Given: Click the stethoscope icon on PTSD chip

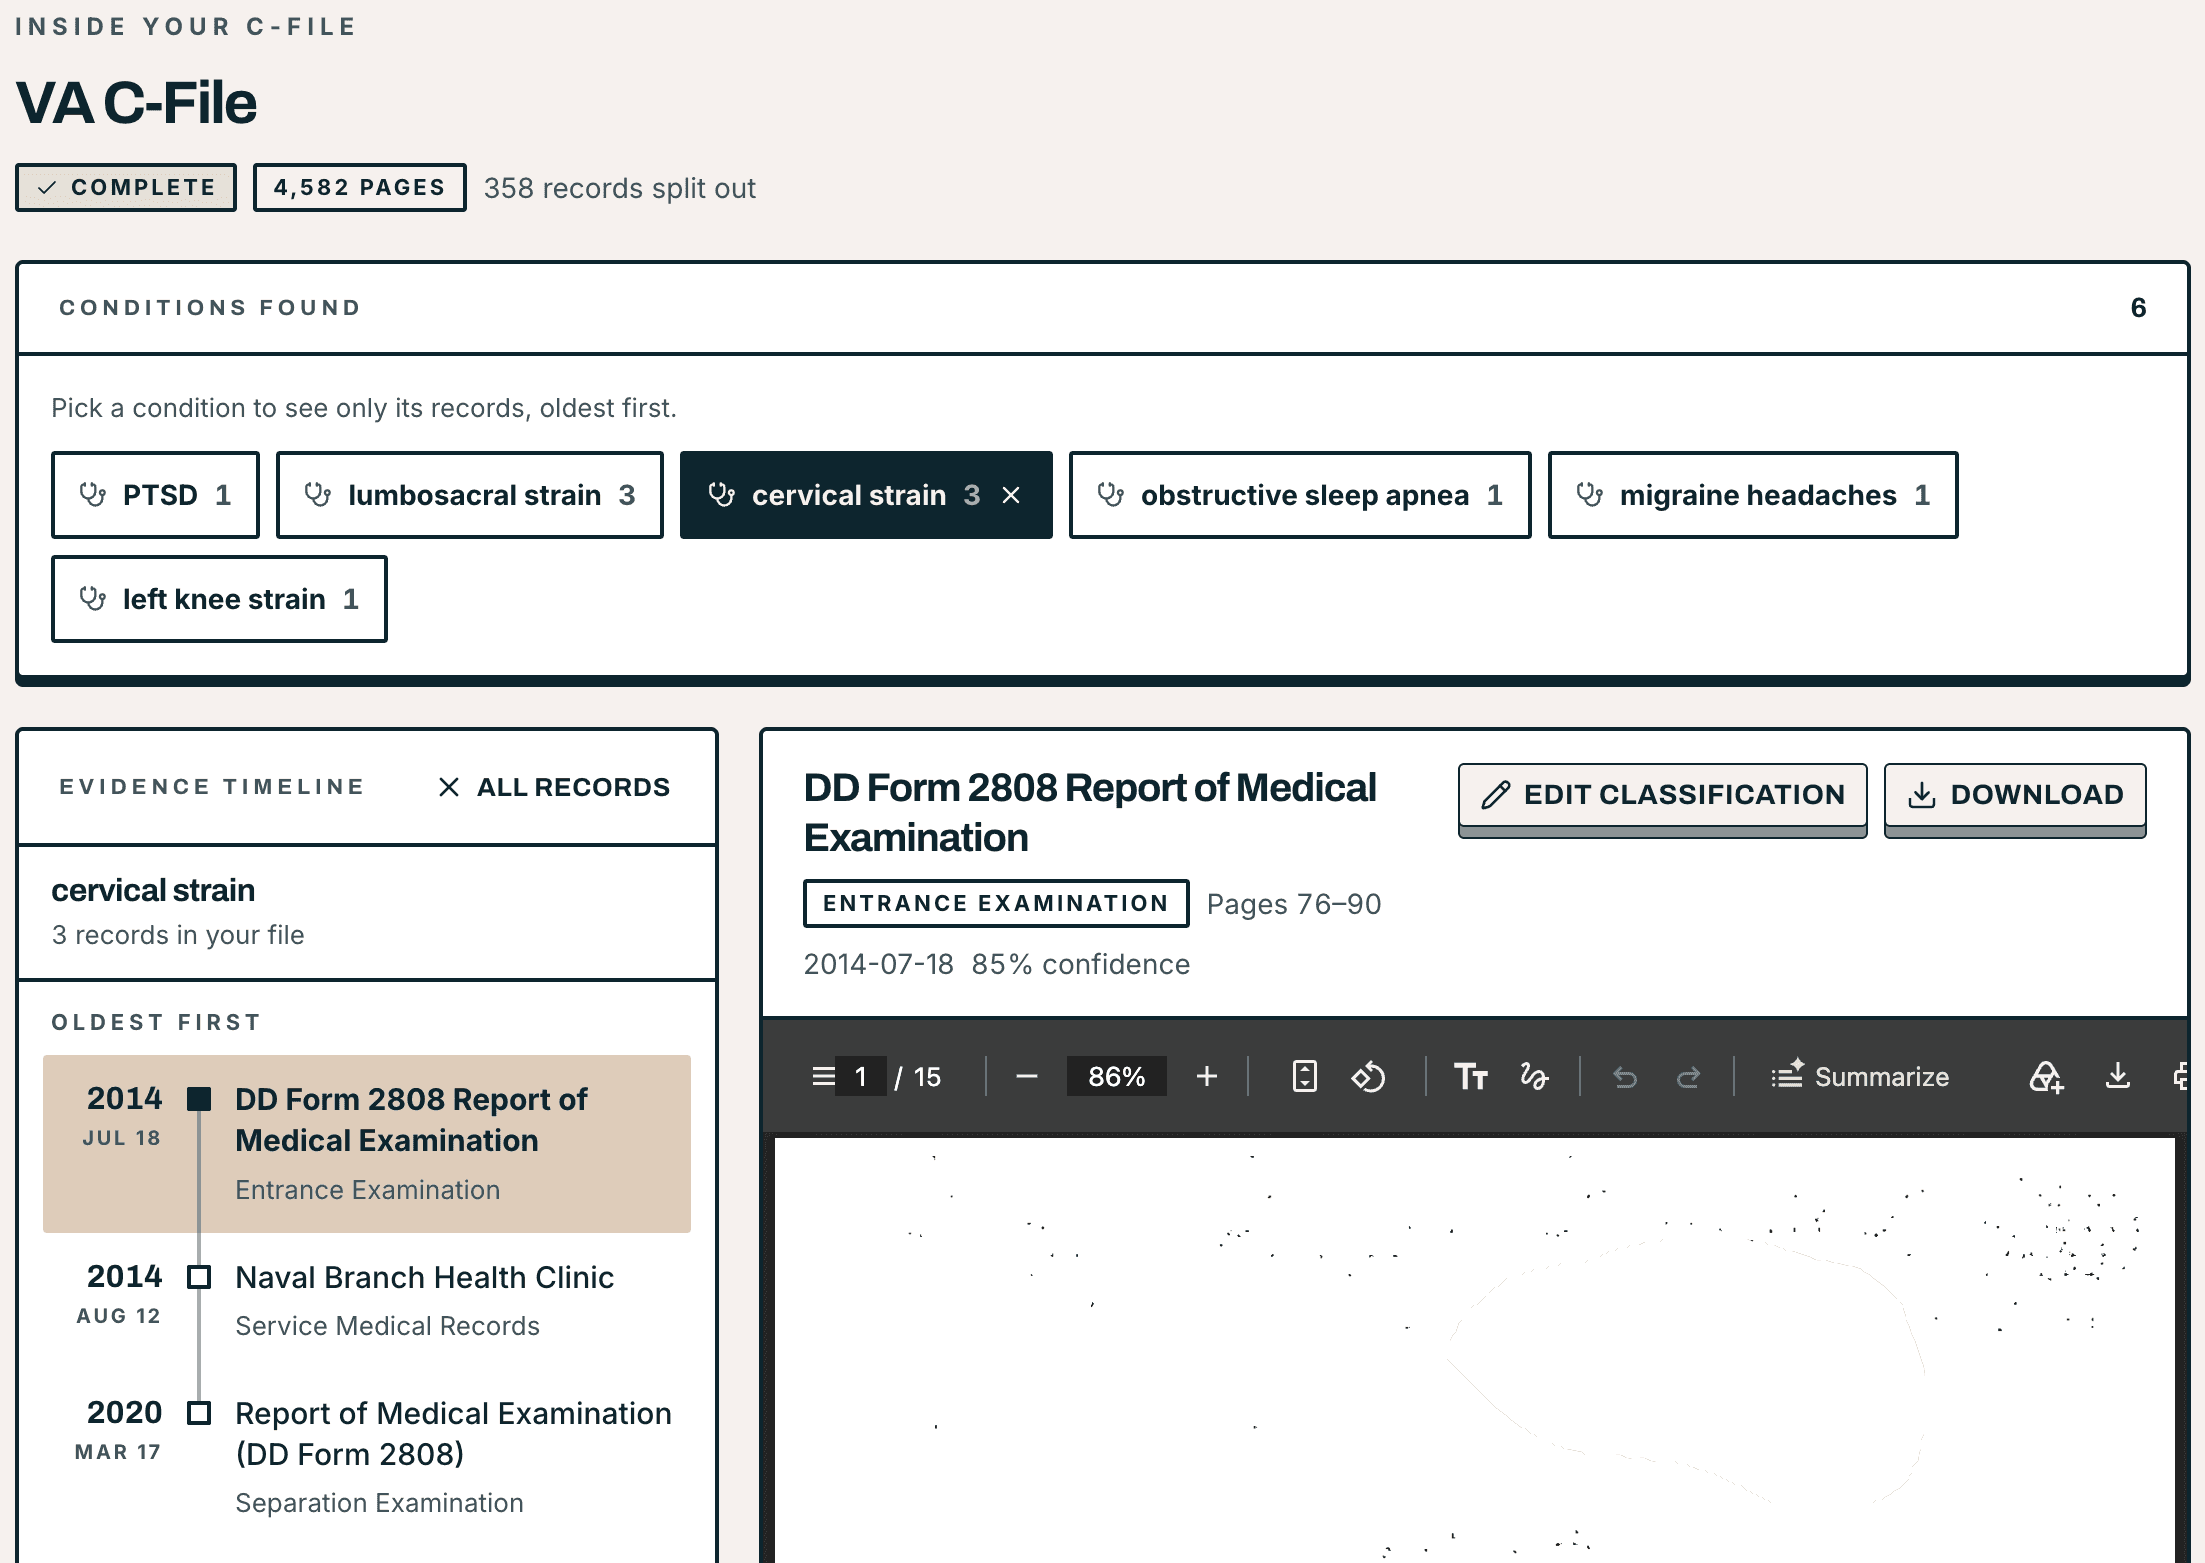Looking at the screenshot, I should coord(93,495).
